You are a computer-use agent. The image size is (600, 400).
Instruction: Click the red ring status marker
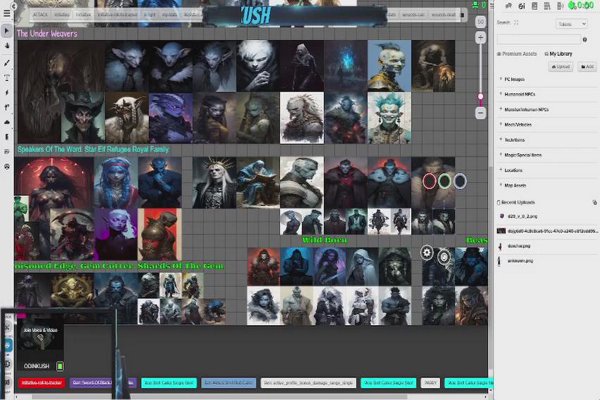pos(429,181)
